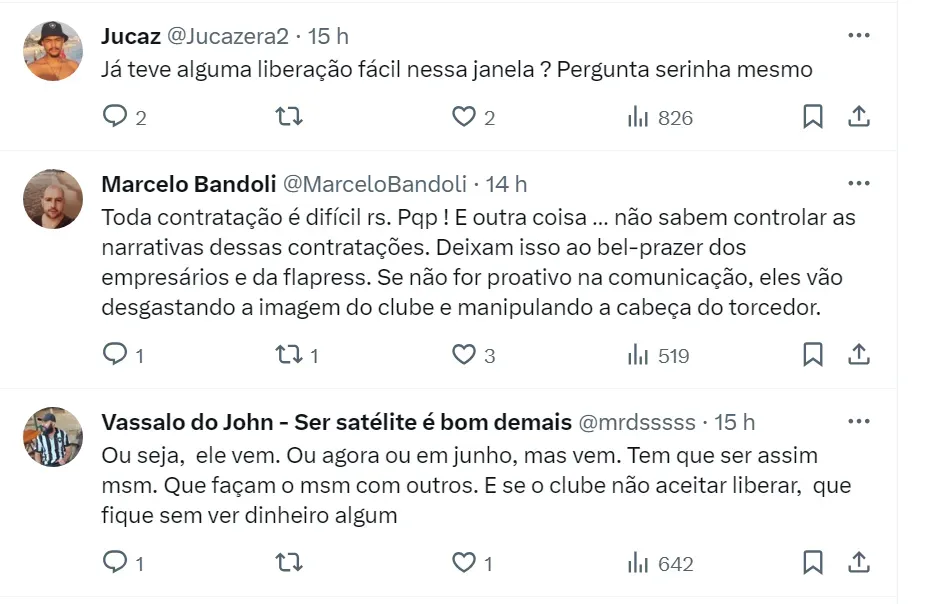The image size is (932, 604).
Task: Open more menu on Vassalo do John's tweet
Action: coord(858,422)
